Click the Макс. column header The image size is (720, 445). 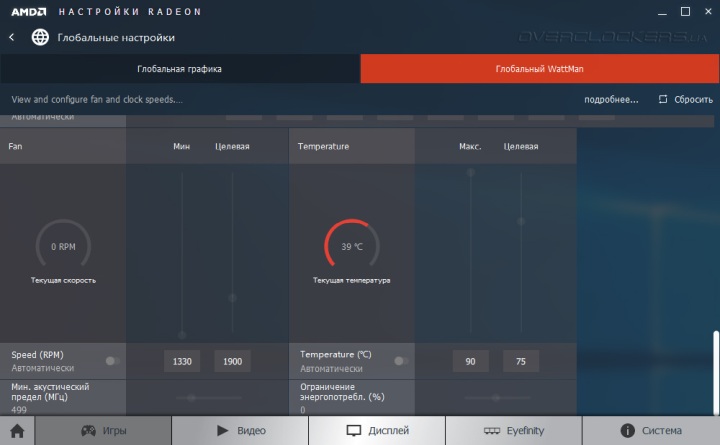click(x=470, y=146)
